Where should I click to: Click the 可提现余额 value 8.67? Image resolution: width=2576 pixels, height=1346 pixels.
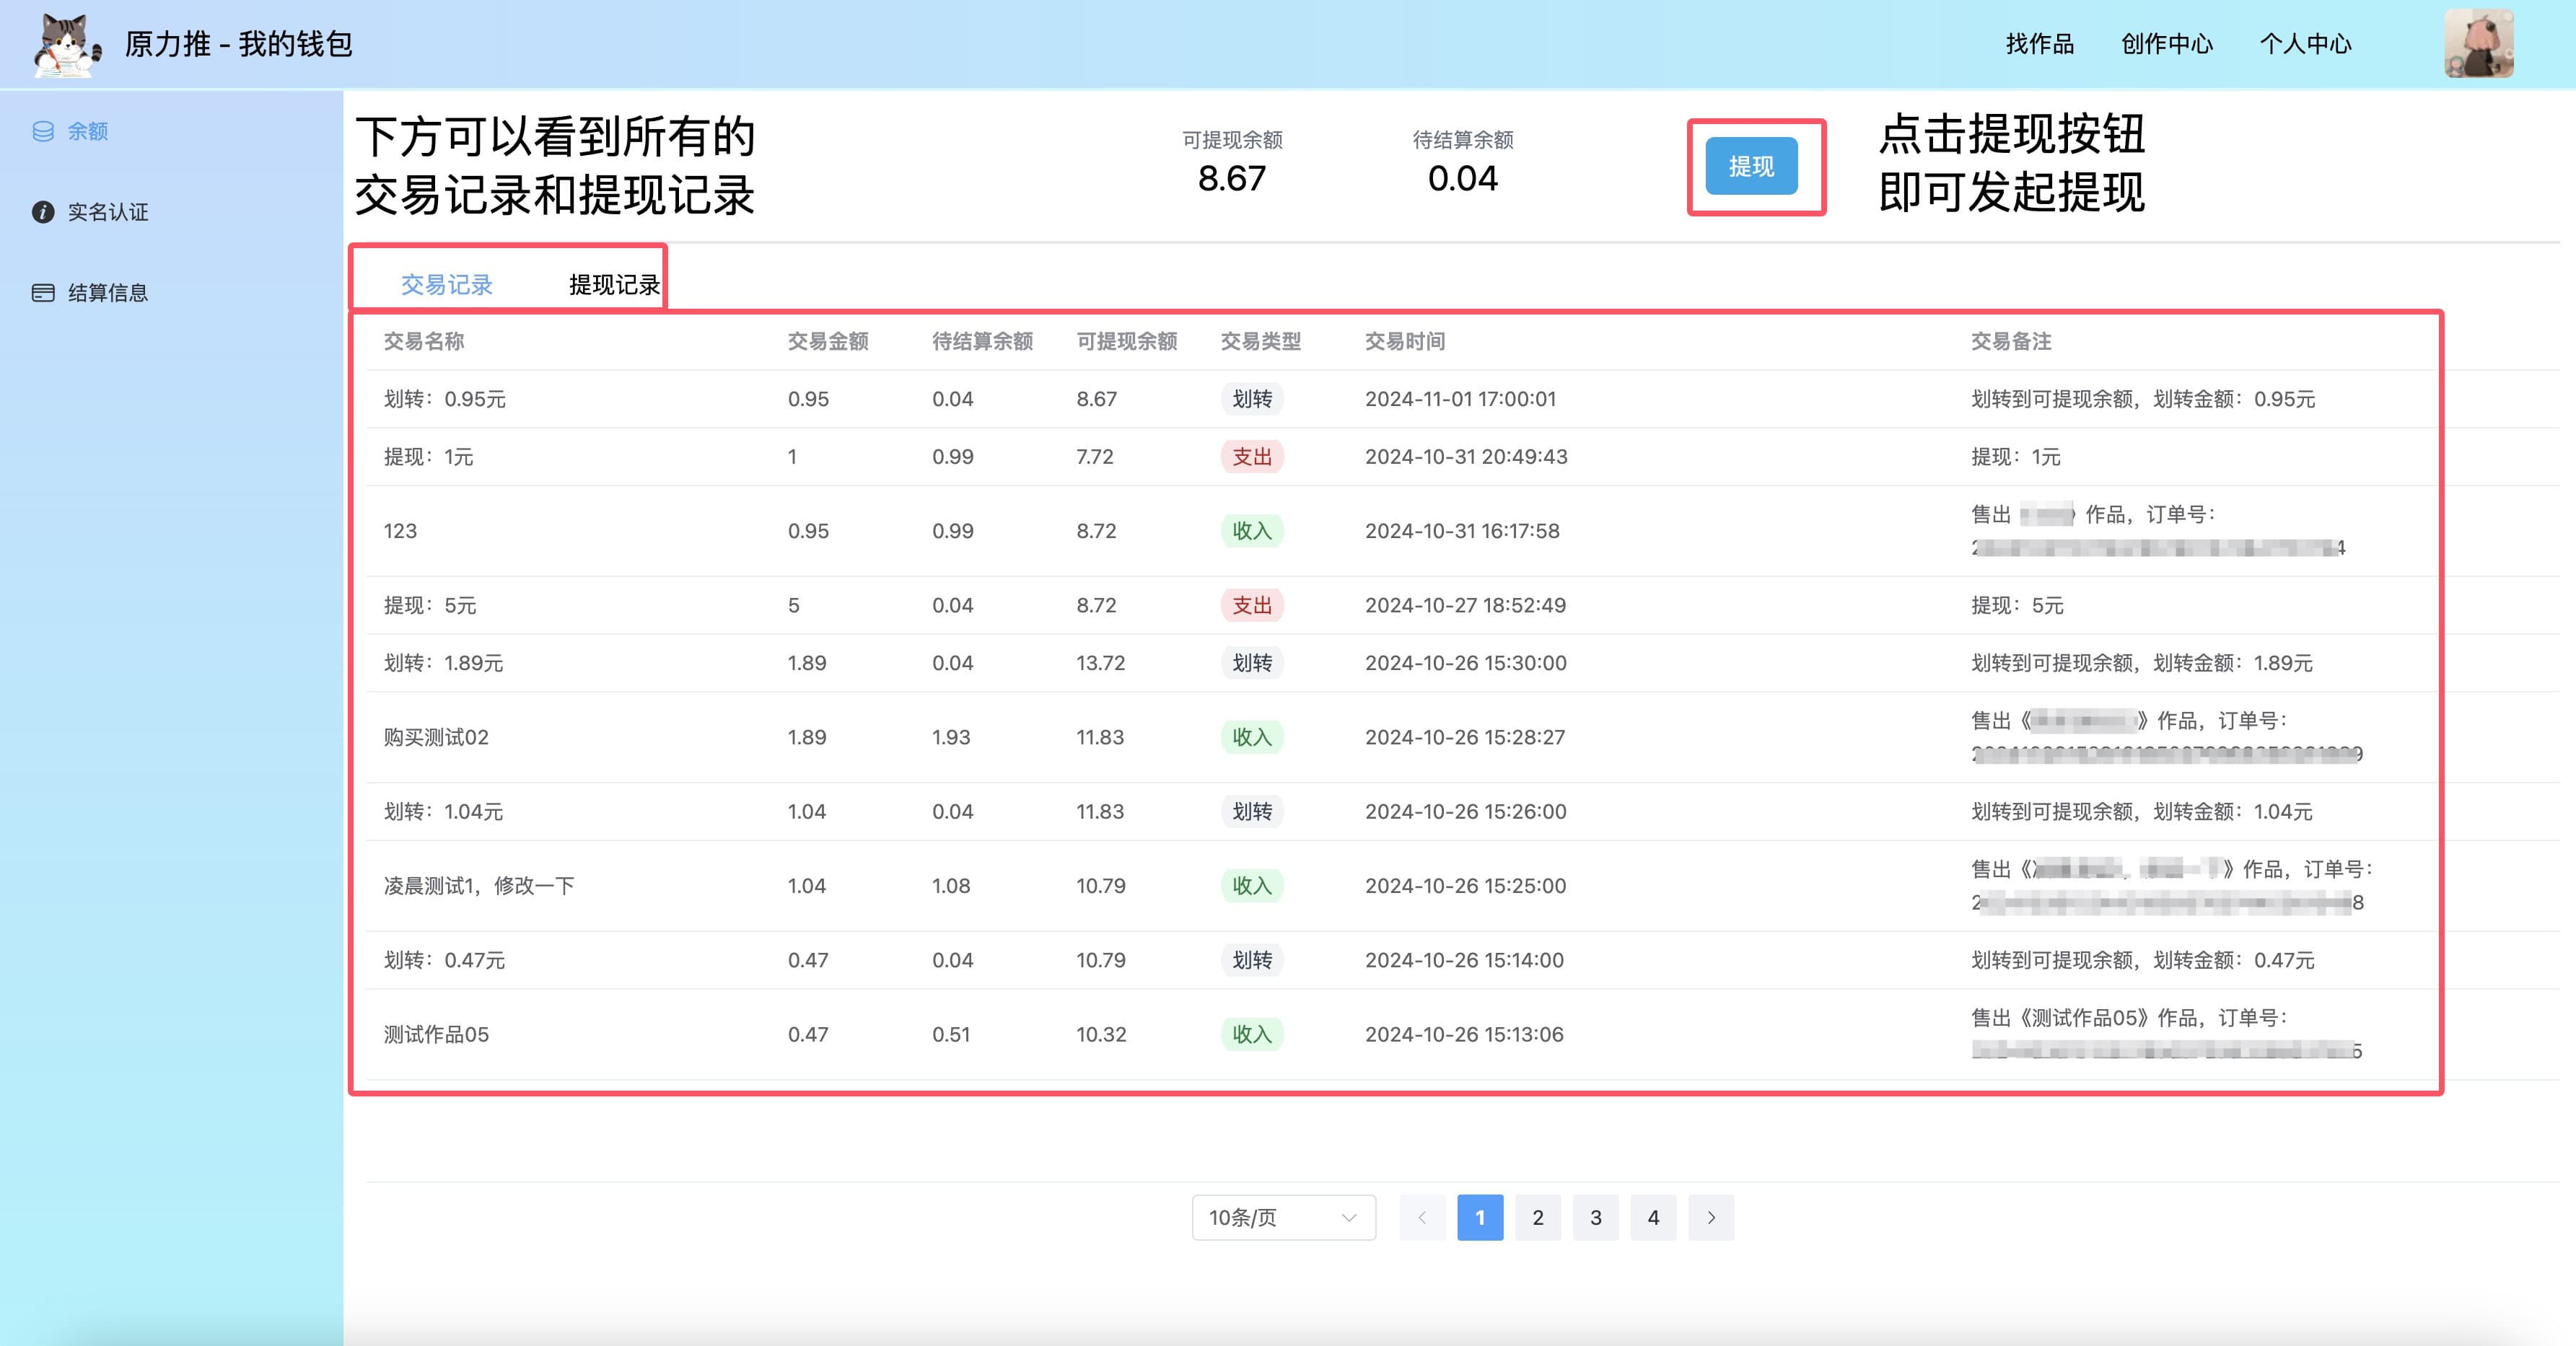point(1232,178)
